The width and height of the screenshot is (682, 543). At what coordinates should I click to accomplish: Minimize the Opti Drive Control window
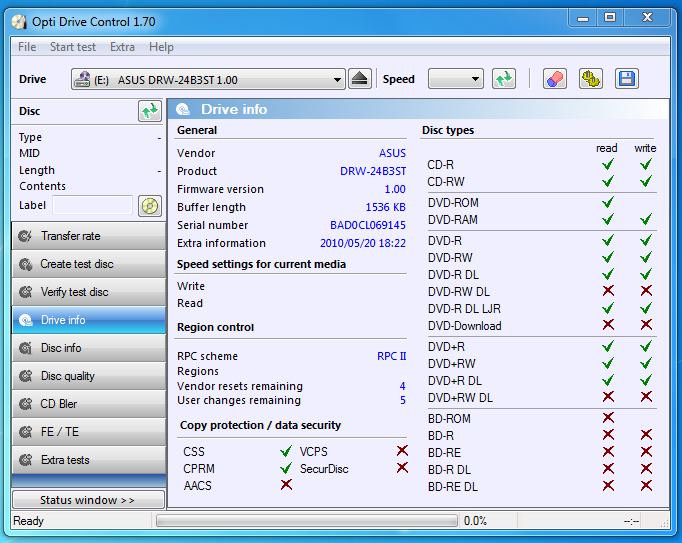[583, 17]
